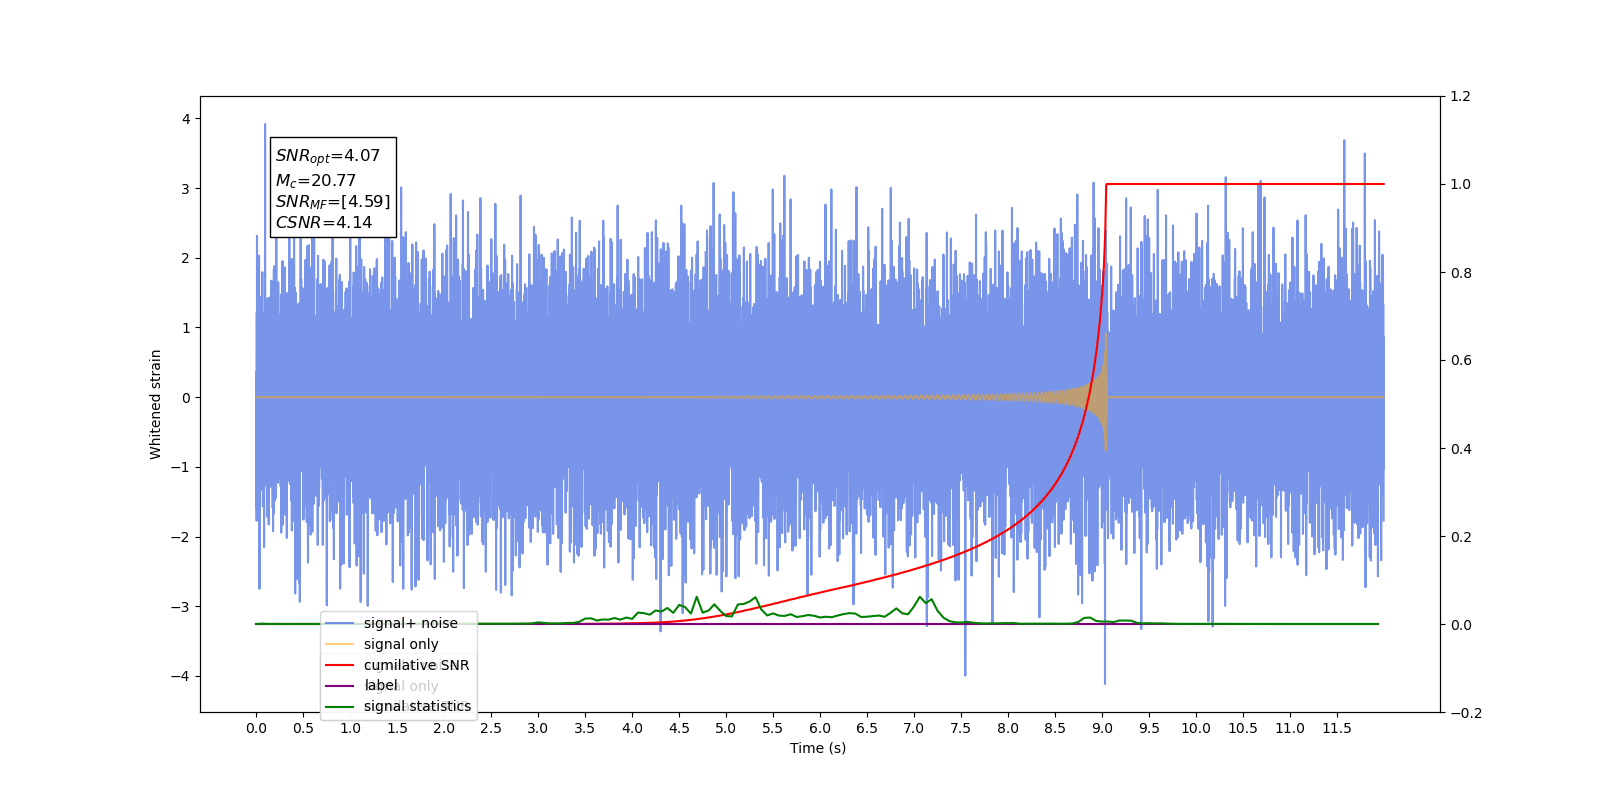This screenshot has width=1600, height=800.
Task: Select the CSNR=4.14 annotation text
Action: point(324,222)
